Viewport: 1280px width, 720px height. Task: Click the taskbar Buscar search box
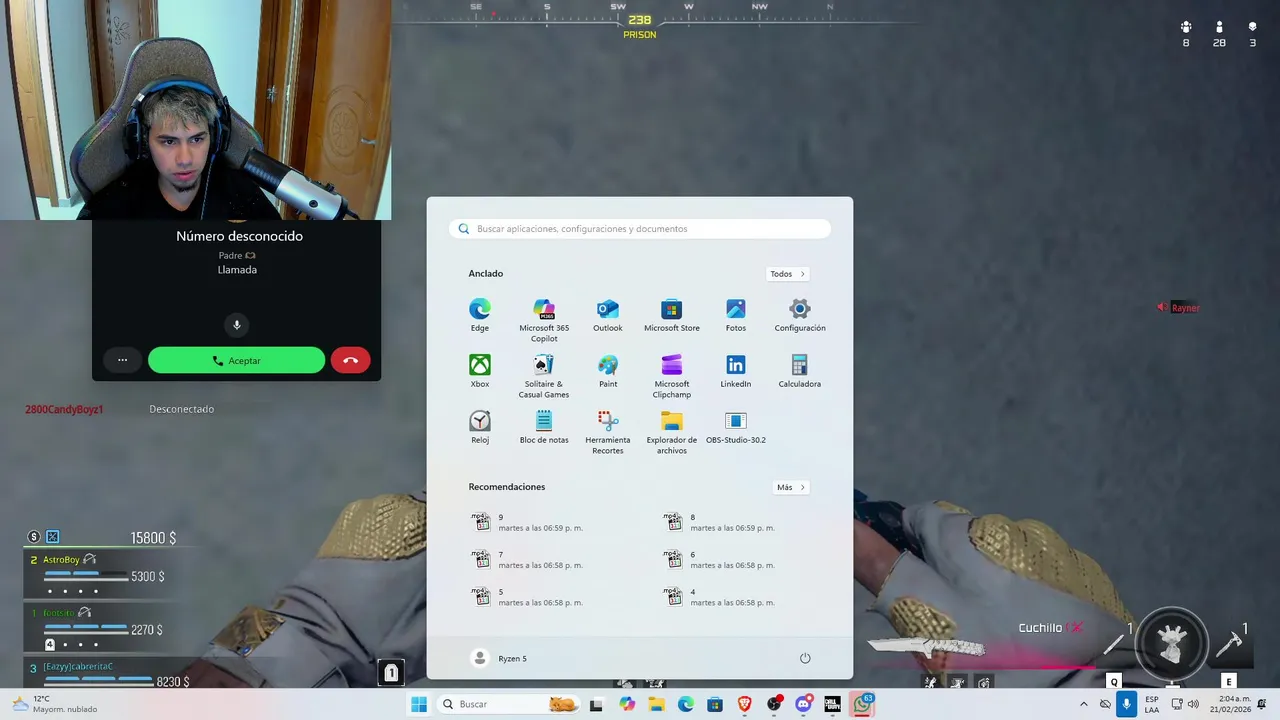[x=509, y=704]
